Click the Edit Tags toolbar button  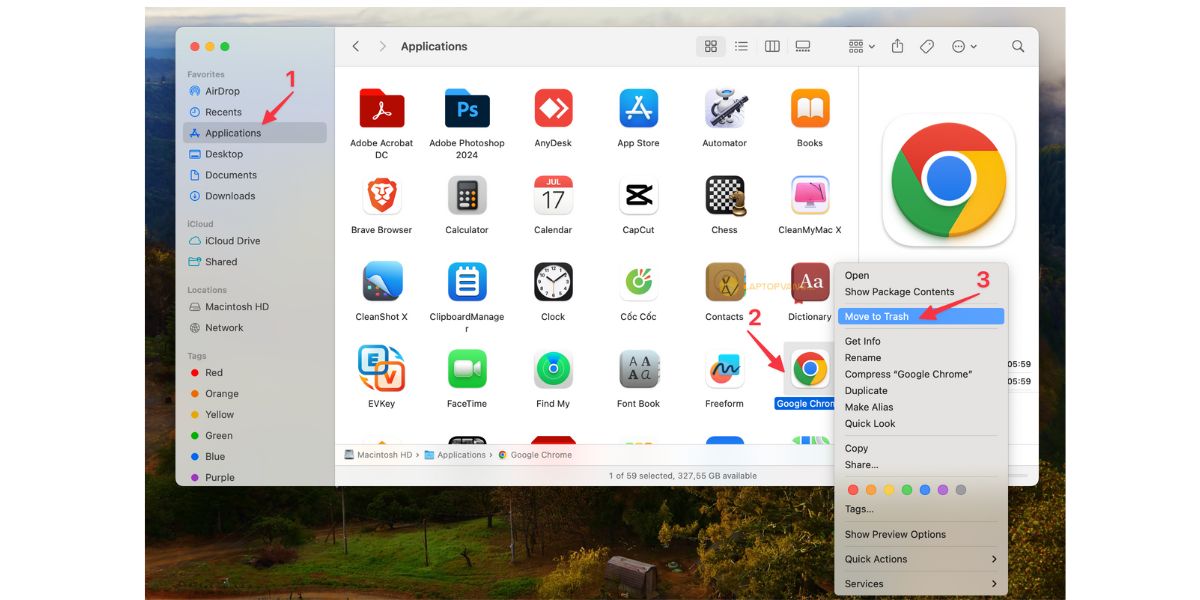[x=927, y=46]
